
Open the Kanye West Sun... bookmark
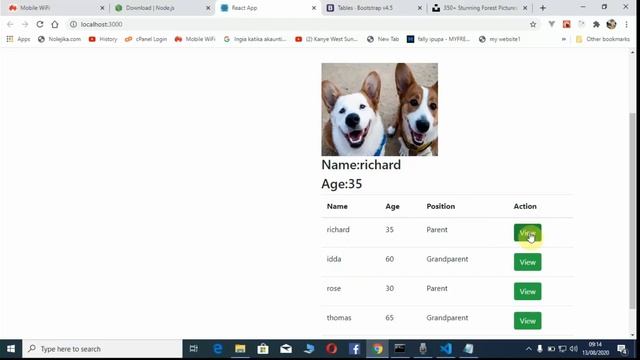pyautogui.click(x=327, y=39)
